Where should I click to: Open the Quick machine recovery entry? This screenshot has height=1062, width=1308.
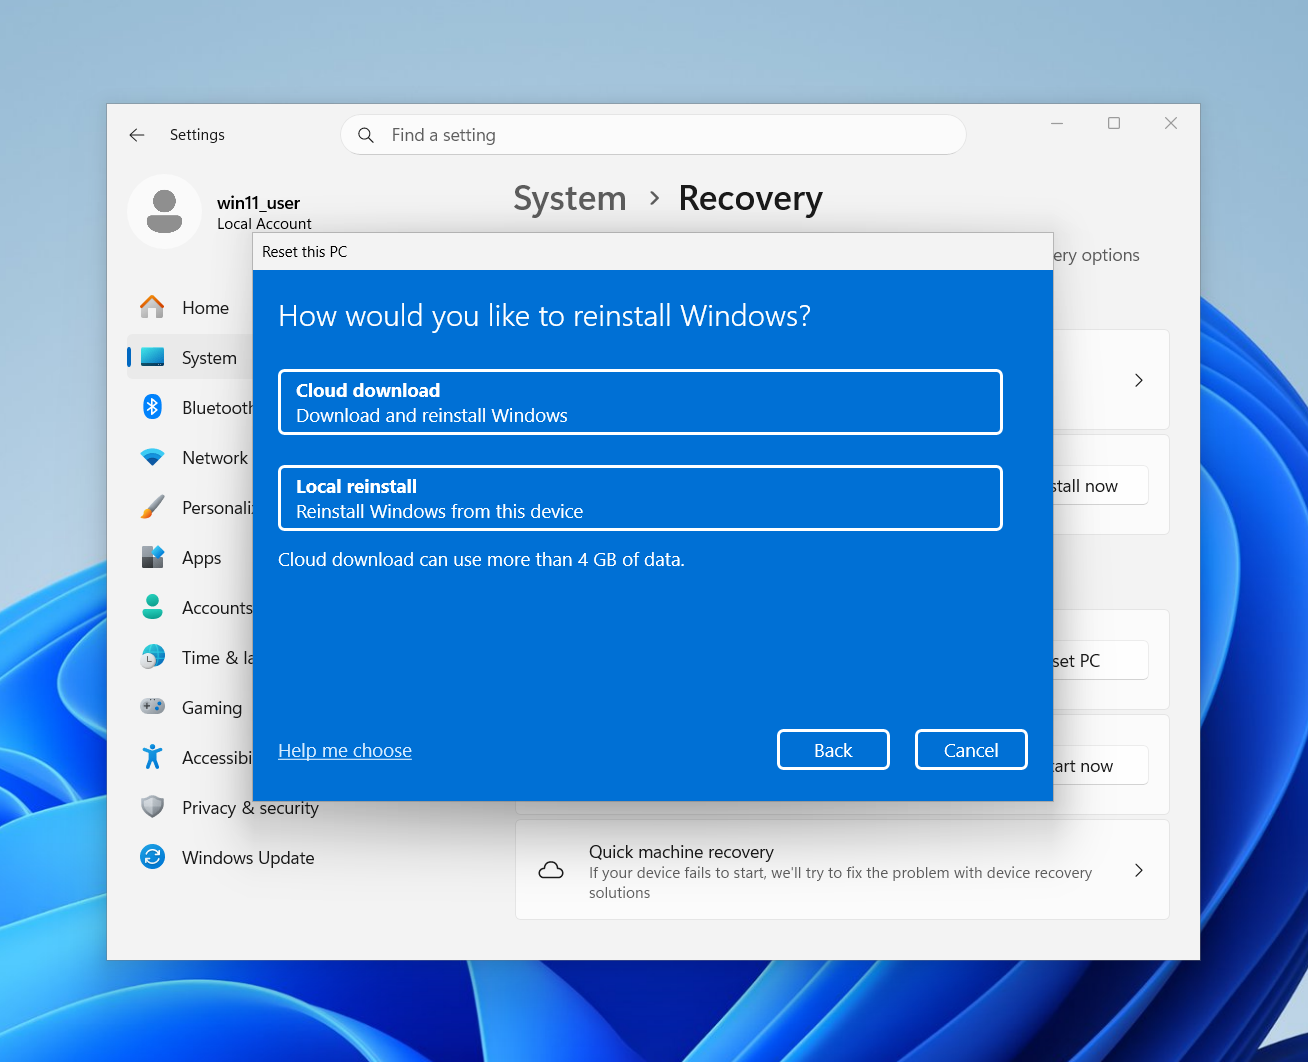pyautogui.click(x=842, y=870)
